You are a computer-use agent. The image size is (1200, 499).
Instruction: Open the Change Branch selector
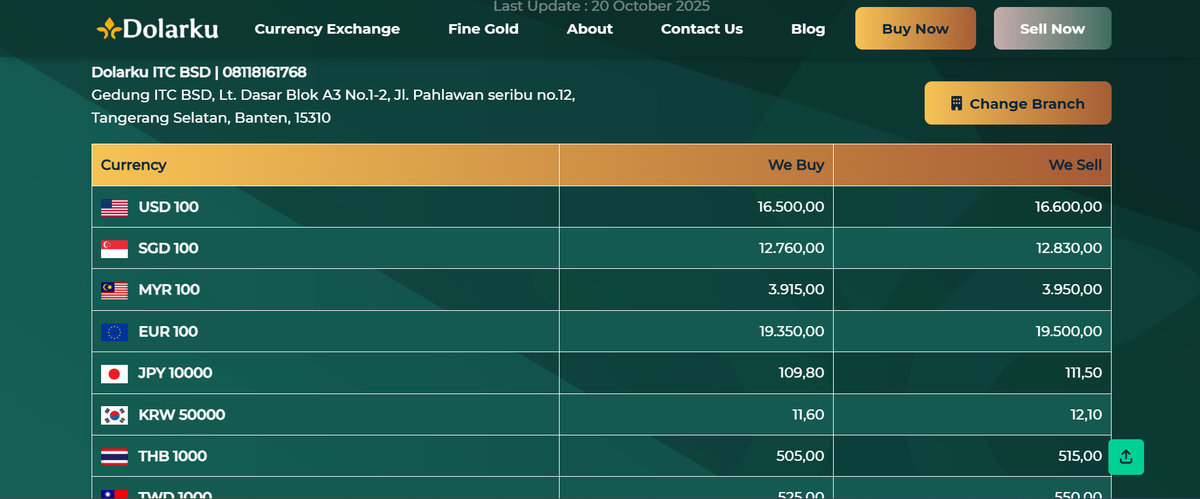1017,103
